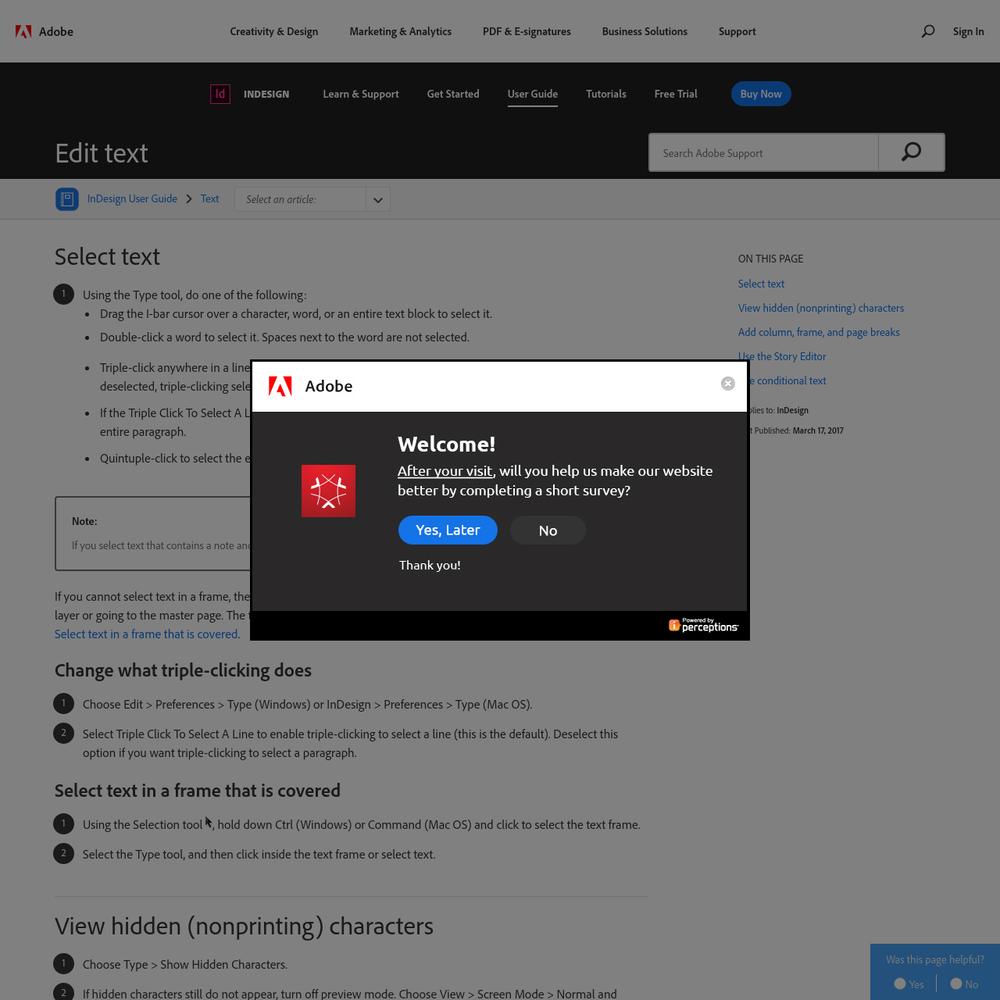This screenshot has width=1000, height=1000.
Task: Decline survey with No button
Action: pos(547,530)
